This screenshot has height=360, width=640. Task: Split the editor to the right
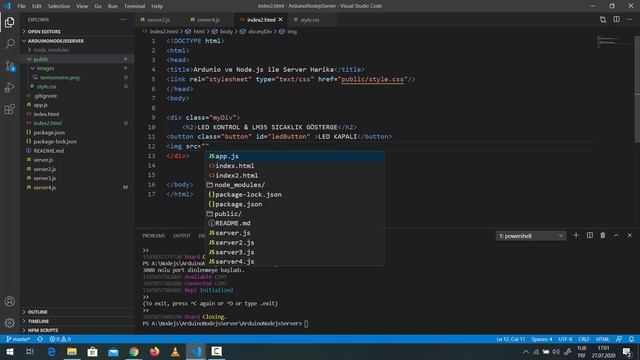coord(616,20)
